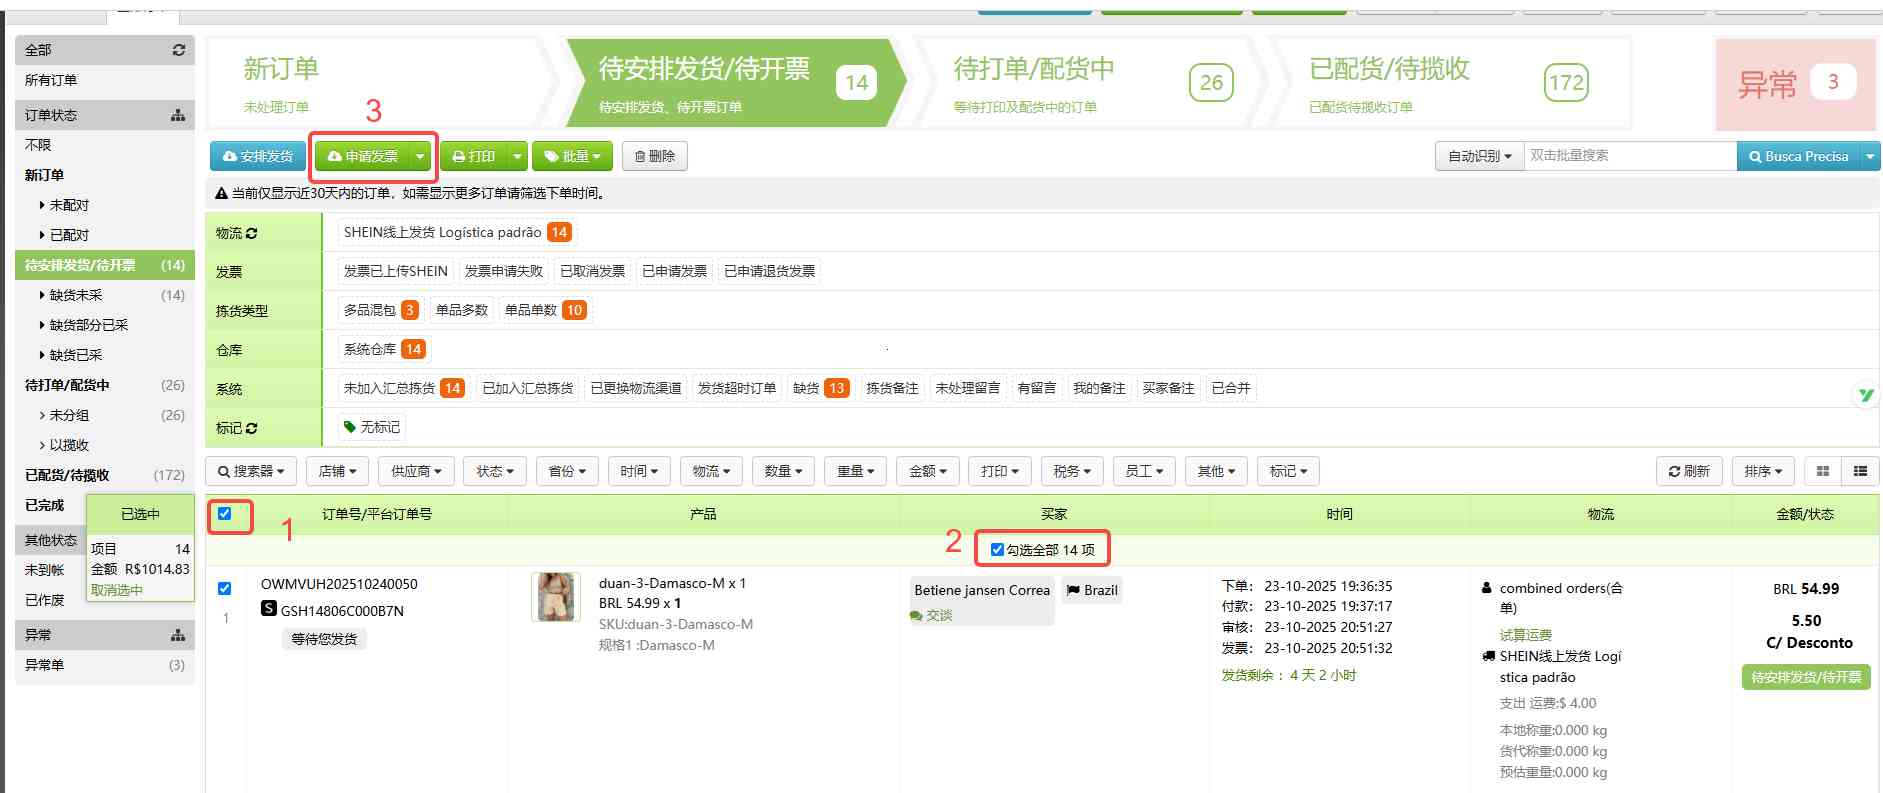
Task: Click order number OWMVUH202510240050
Action: coord(339,584)
